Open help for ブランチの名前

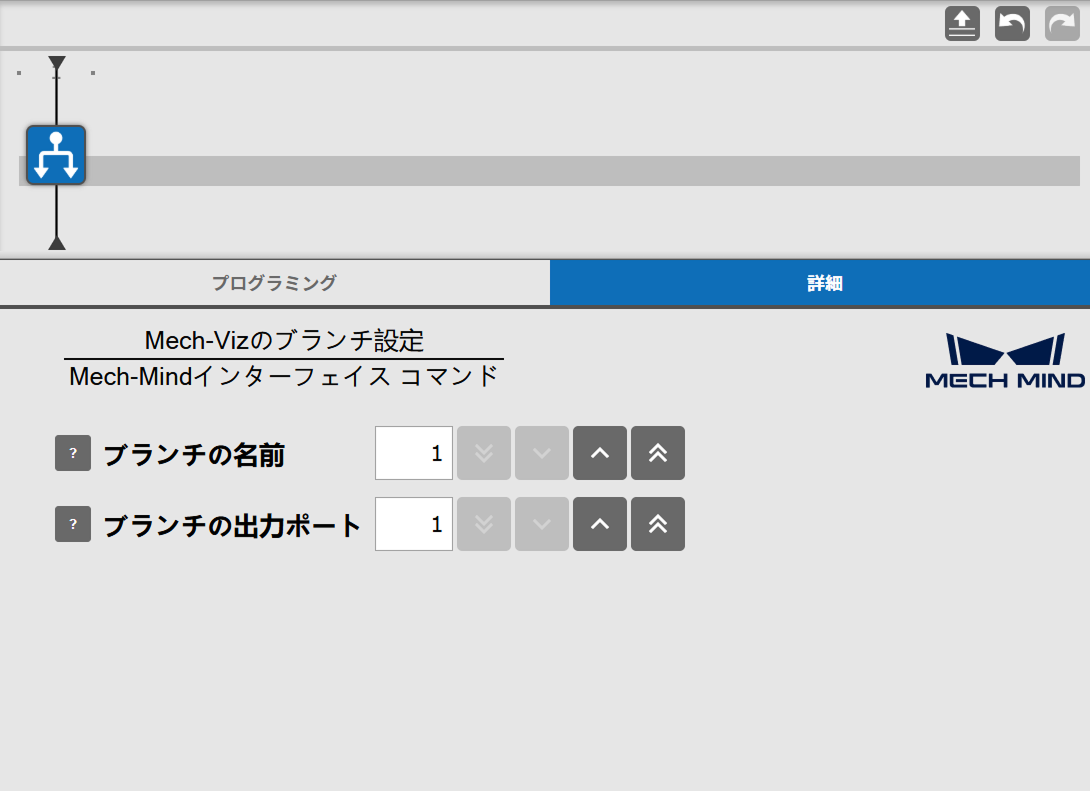(x=73, y=453)
